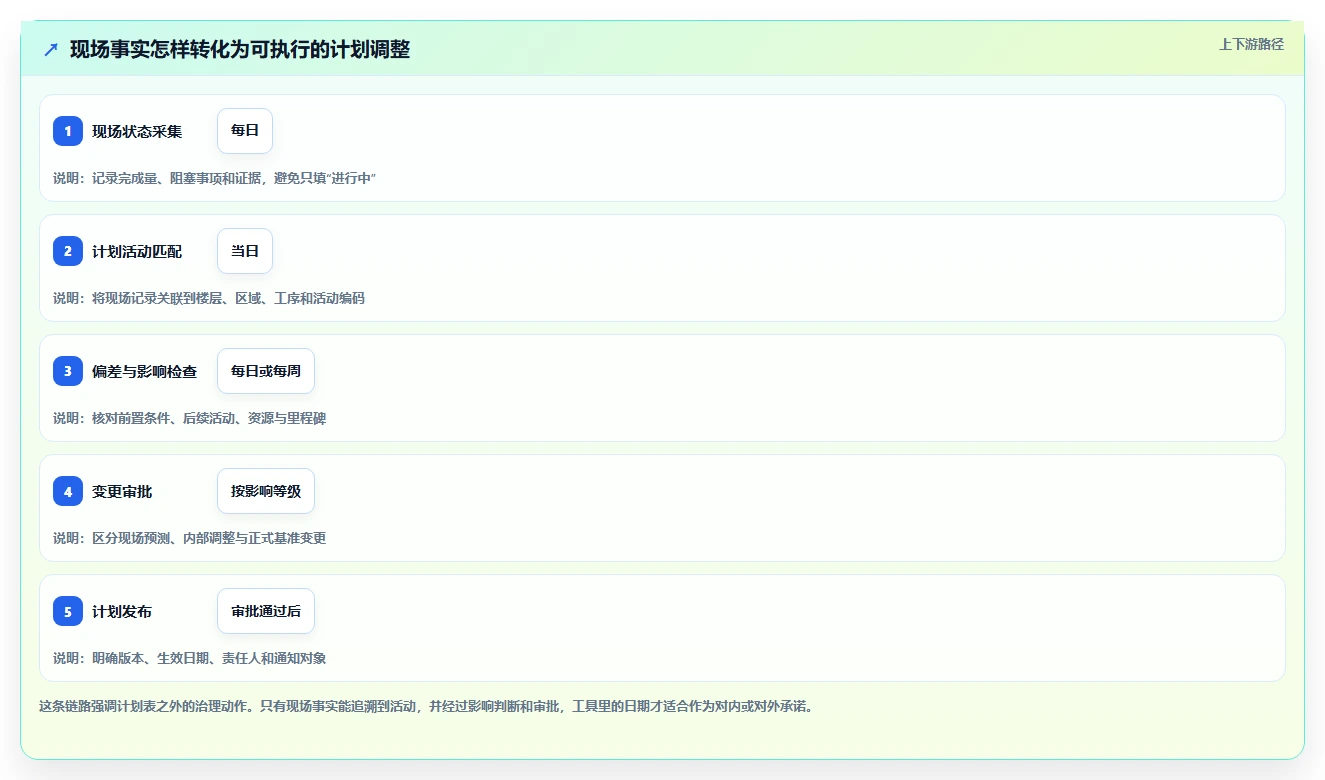Select the step 5 number badge
Screen dimensions: 1325x780
click(x=68, y=611)
